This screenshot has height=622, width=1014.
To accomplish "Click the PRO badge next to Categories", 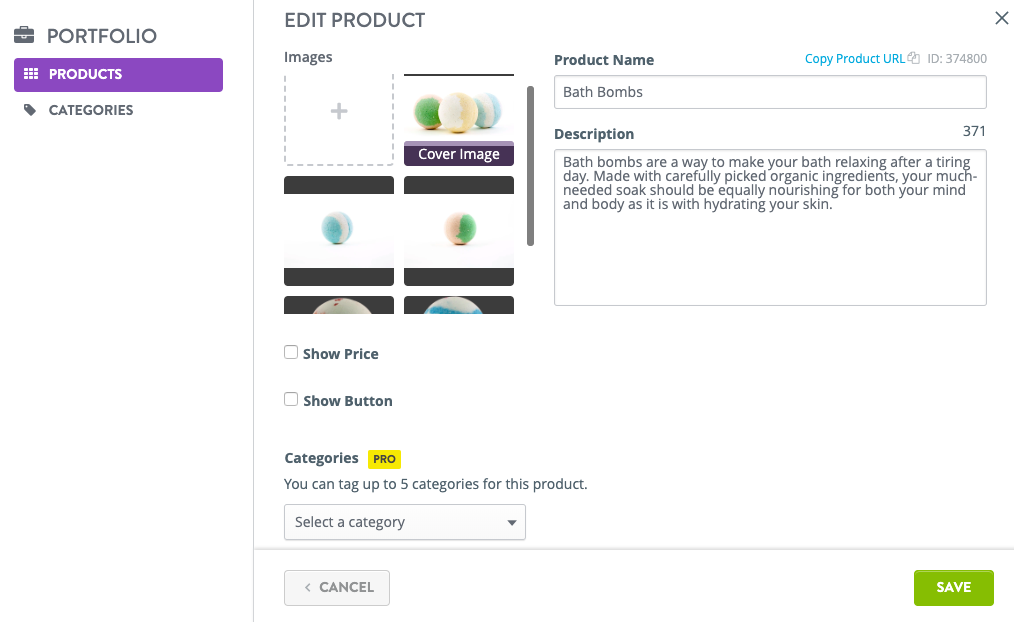I will pos(384,459).
